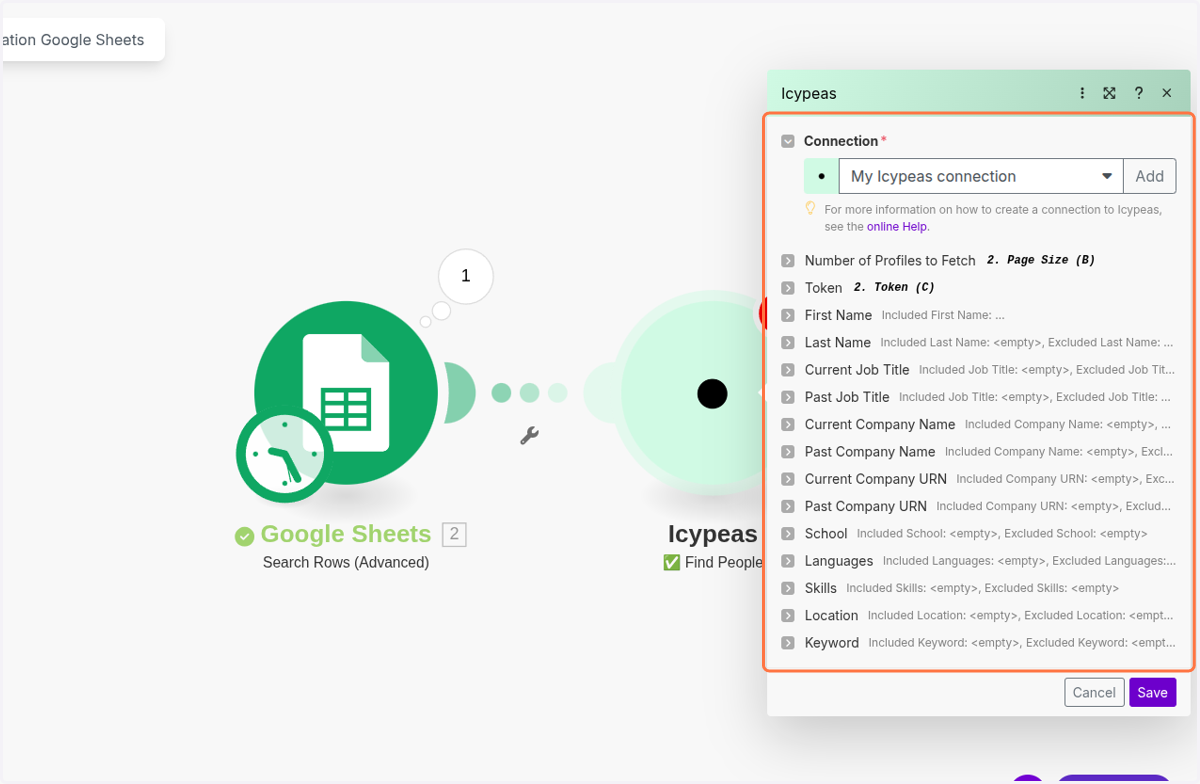Expand Number of Profiles to Fetch
The width and height of the screenshot is (1200, 784).
[788, 261]
